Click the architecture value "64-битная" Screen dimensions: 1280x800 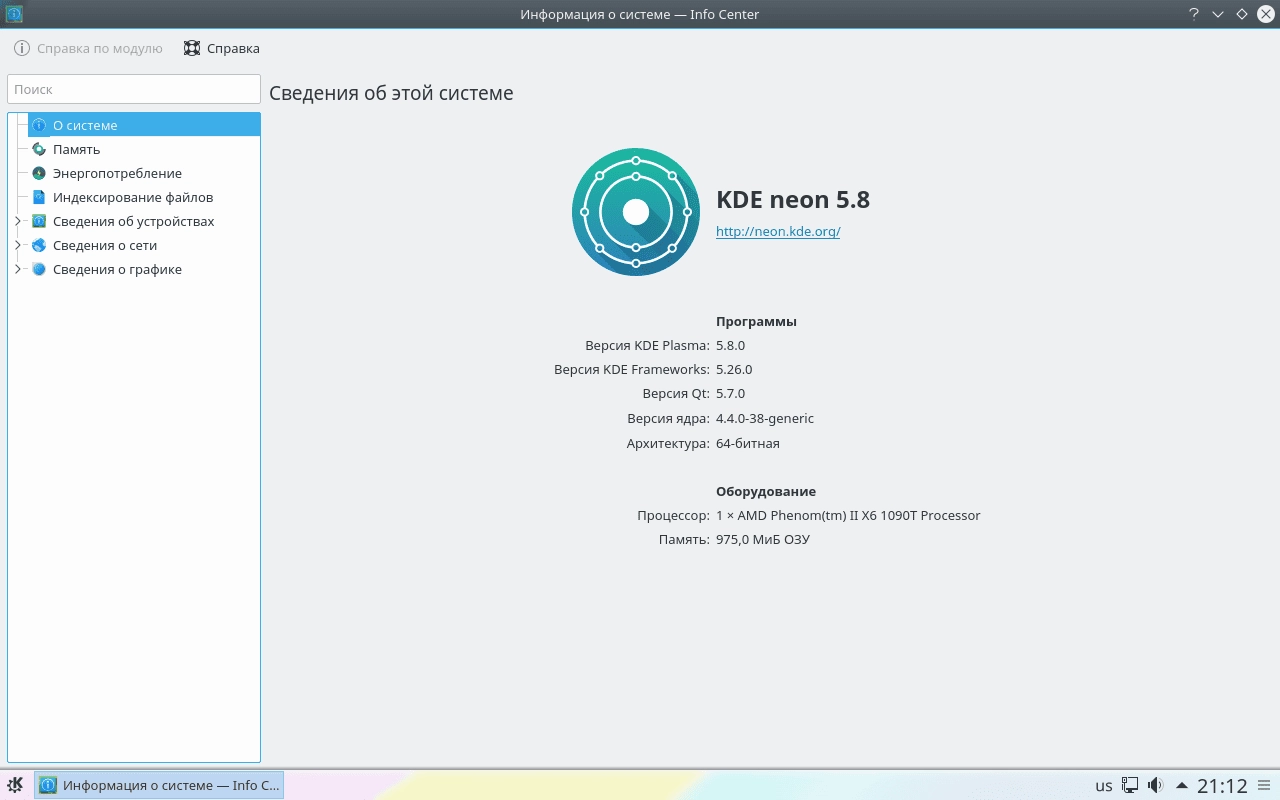click(748, 443)
